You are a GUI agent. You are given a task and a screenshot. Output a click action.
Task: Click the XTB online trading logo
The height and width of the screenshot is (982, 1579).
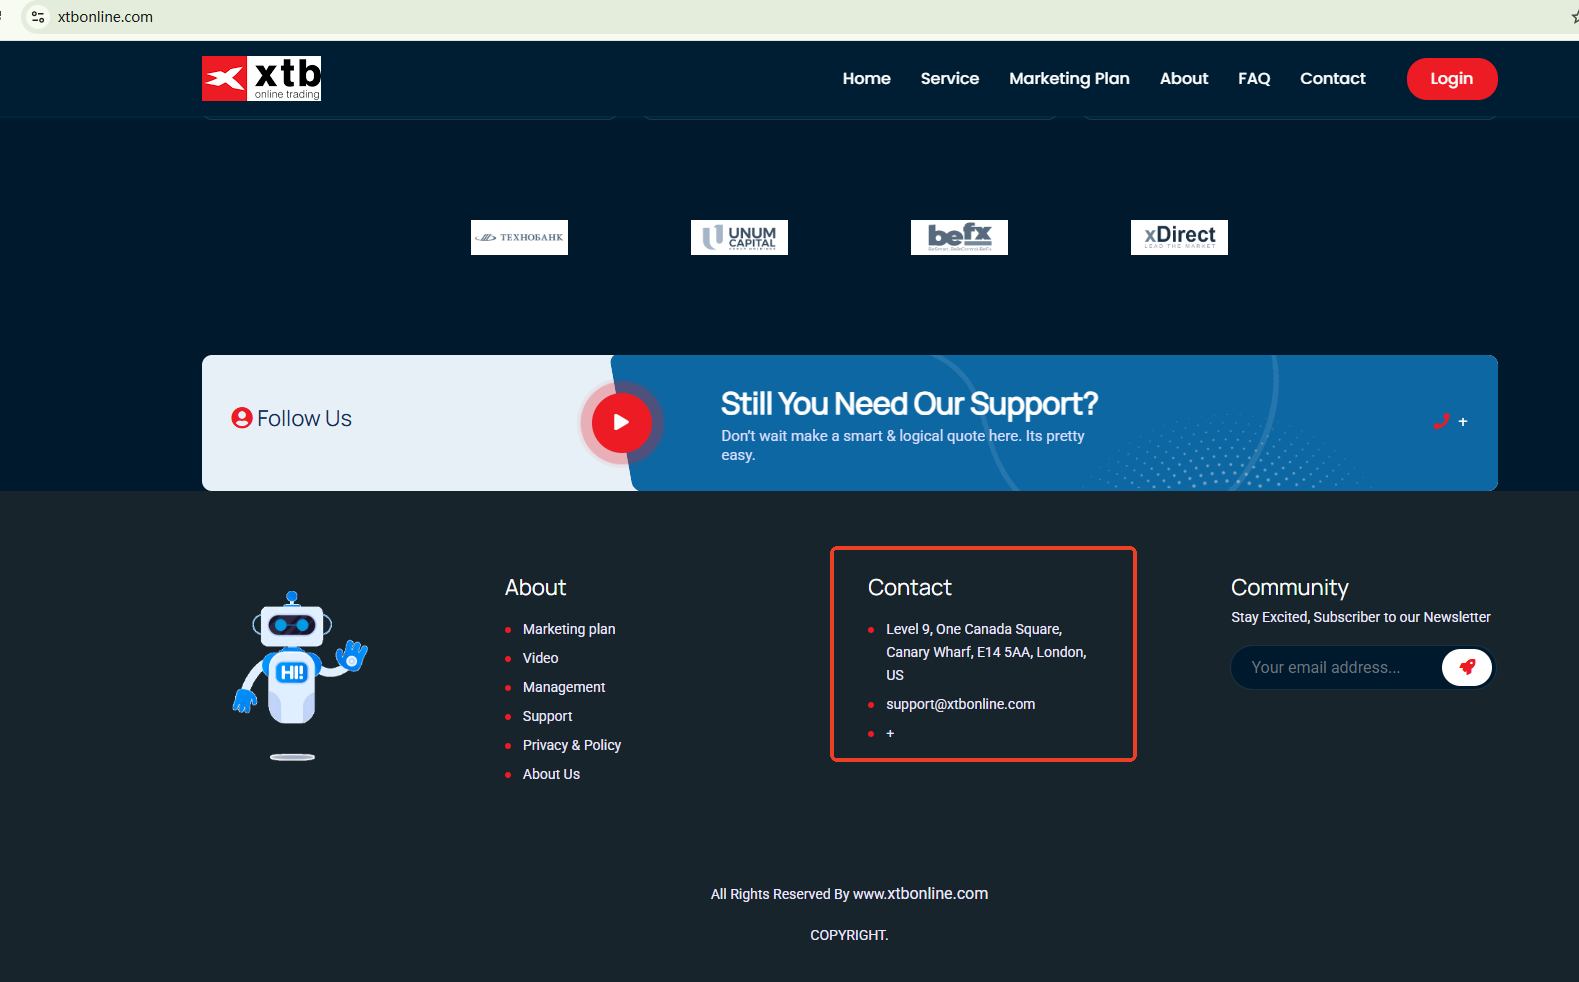[x=261, y=78]
